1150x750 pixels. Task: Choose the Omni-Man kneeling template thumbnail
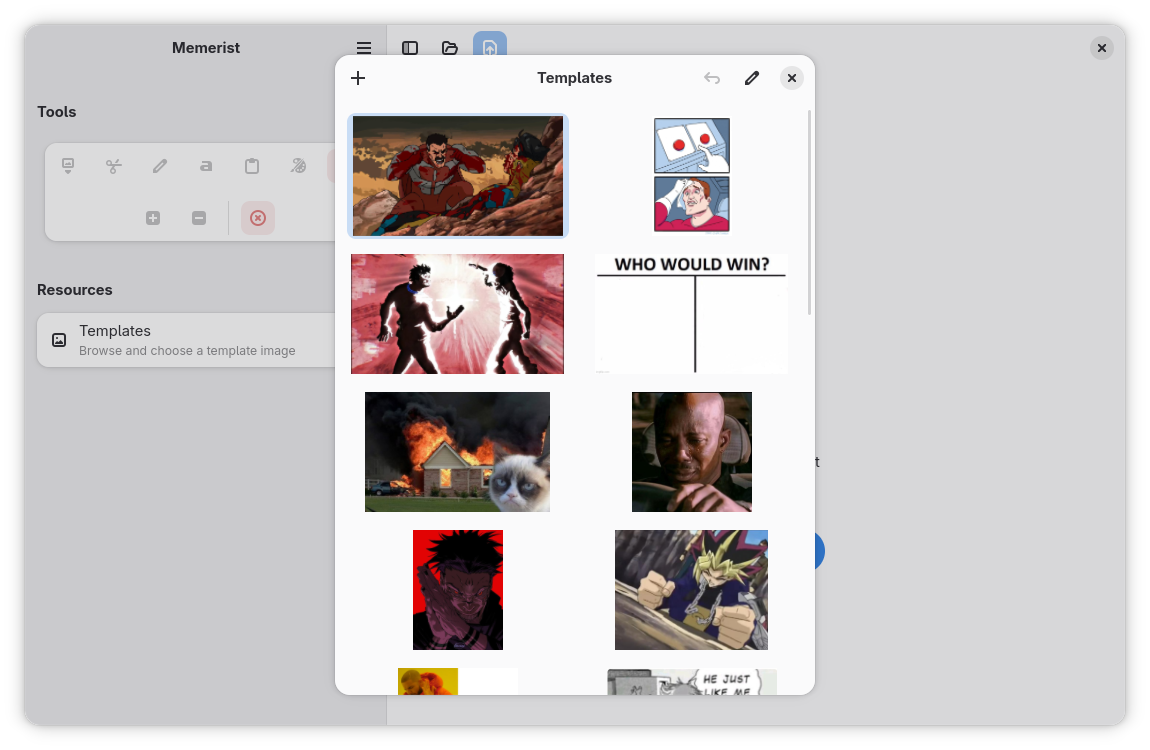click(x=458, y=176)
